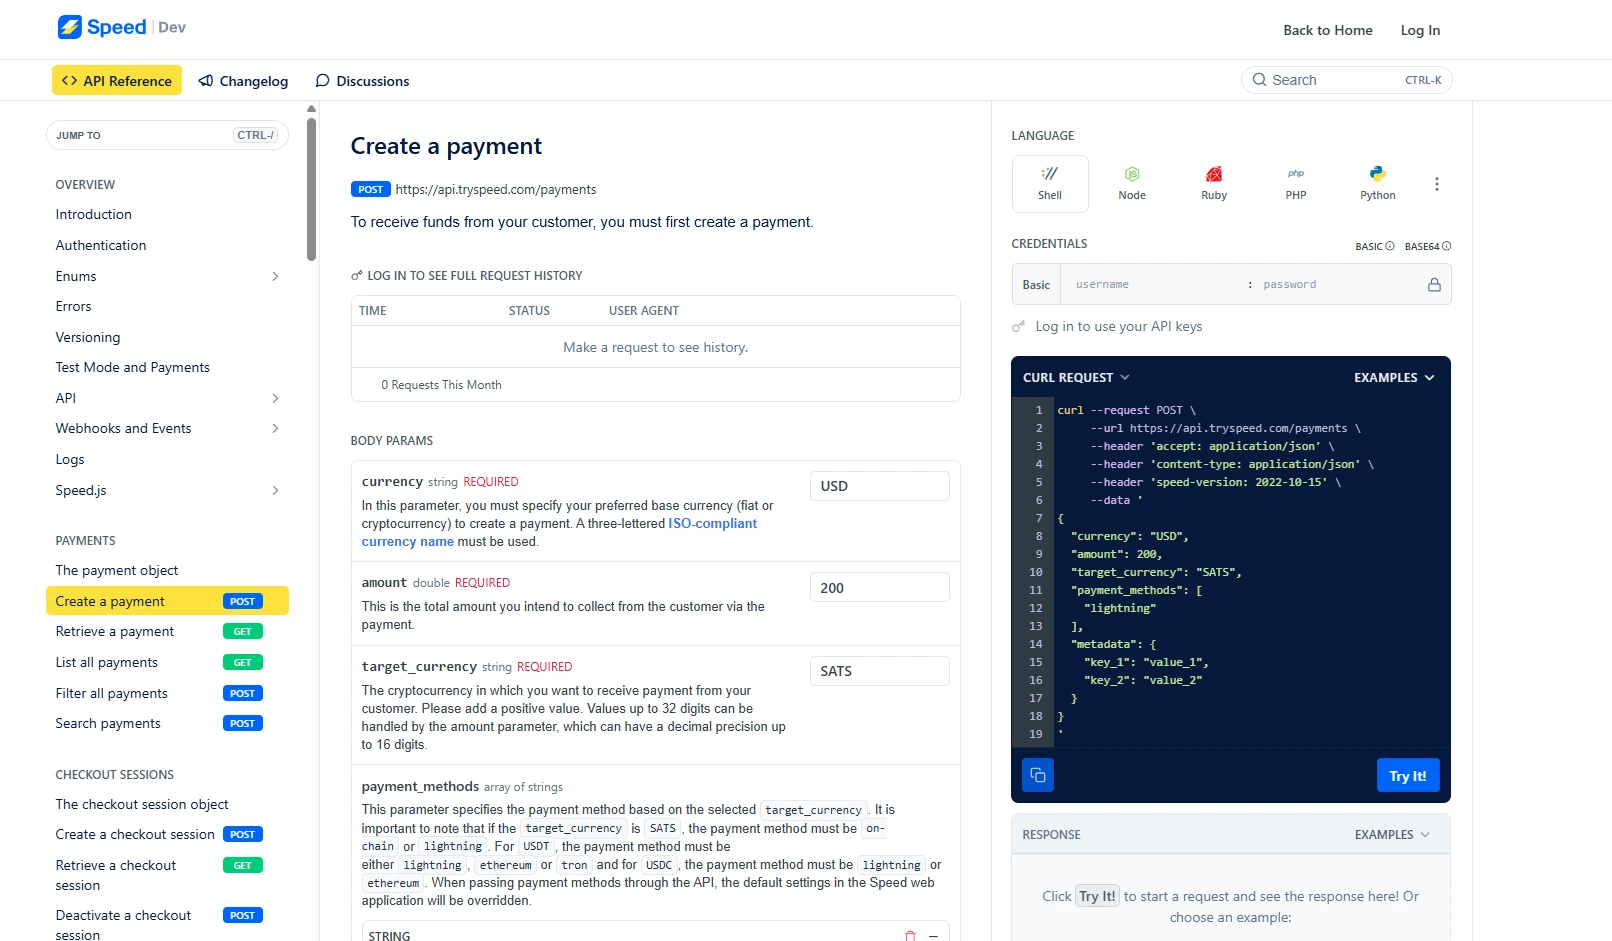
Task: Open the cURL Request Examples dropdown
Action: pyautogui.click(x=1394, y=378)
